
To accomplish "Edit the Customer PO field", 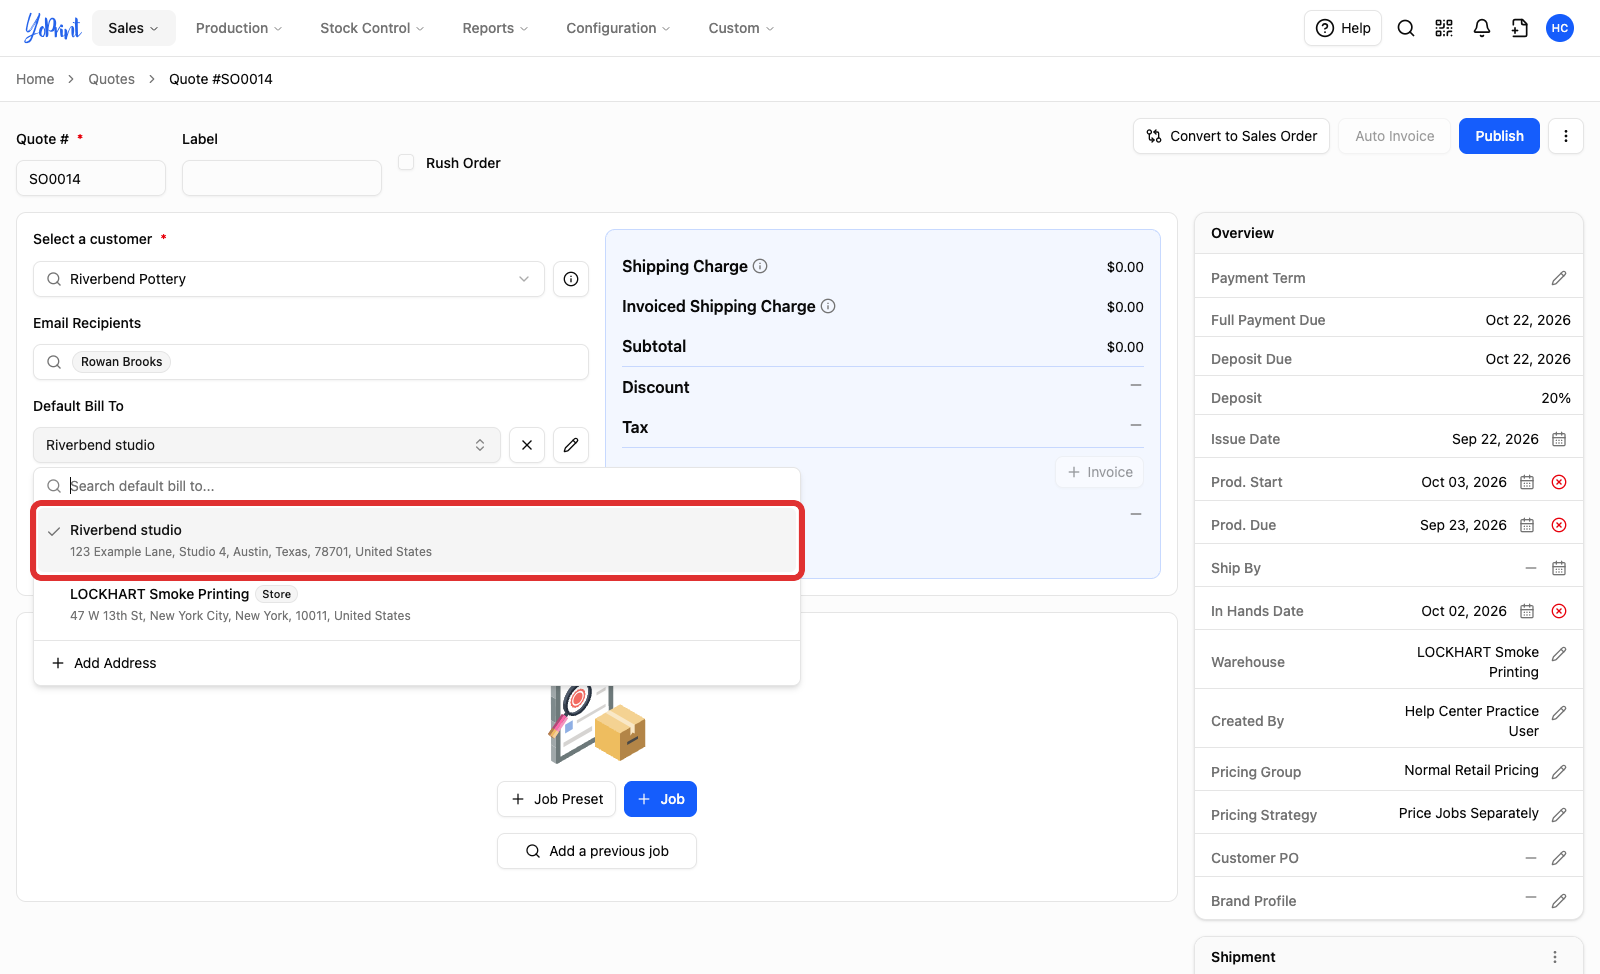I will coord(1559,858).
